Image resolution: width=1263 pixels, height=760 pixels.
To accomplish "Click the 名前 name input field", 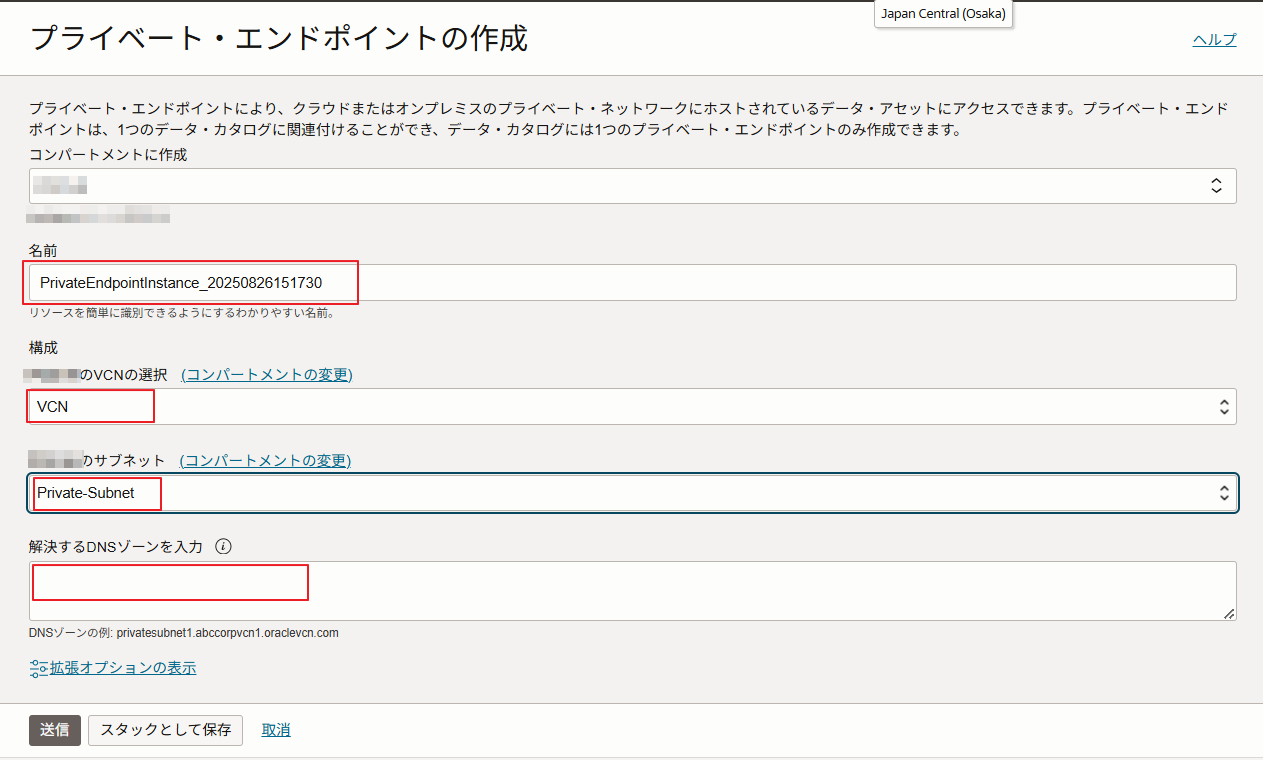I will 632,283.
